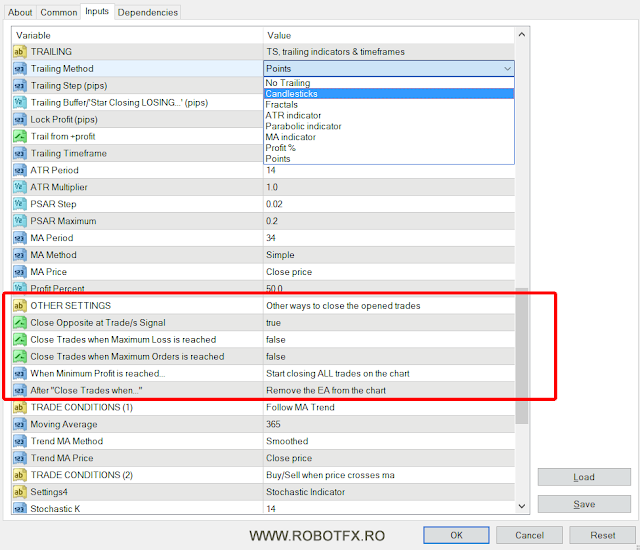This screenshot has height=550, width=640.
Task: Choose Profit % trailing method
Action: click(389, 148)
